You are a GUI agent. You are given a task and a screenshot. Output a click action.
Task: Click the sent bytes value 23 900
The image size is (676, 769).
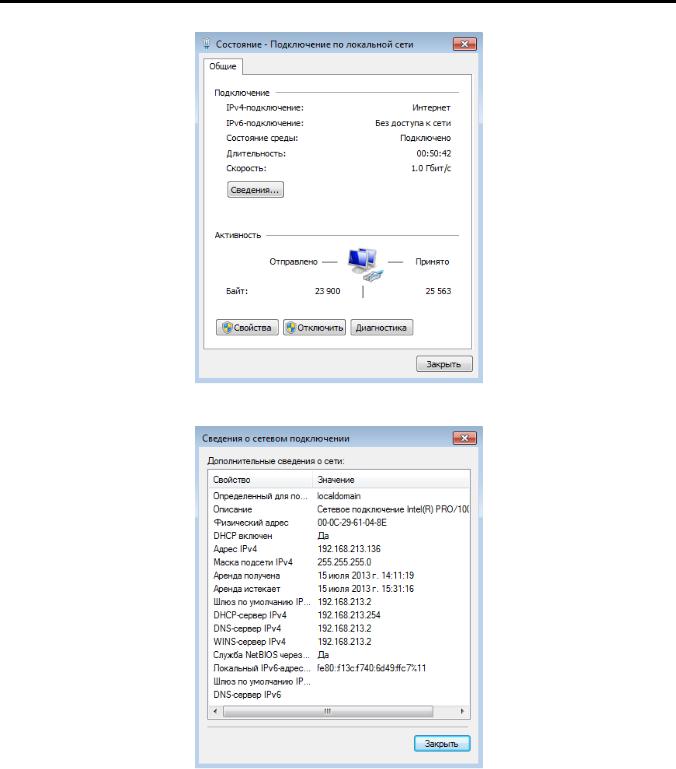(x=327, y=291)
